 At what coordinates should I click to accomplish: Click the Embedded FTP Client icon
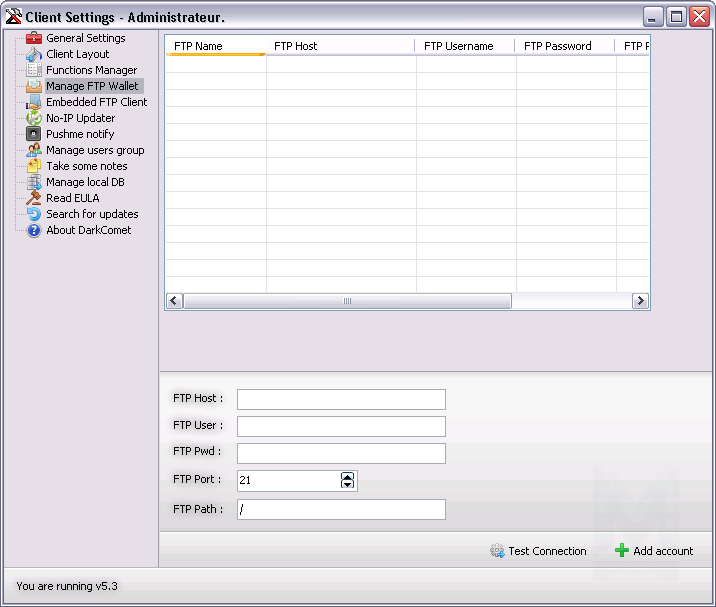pos(34,102)
